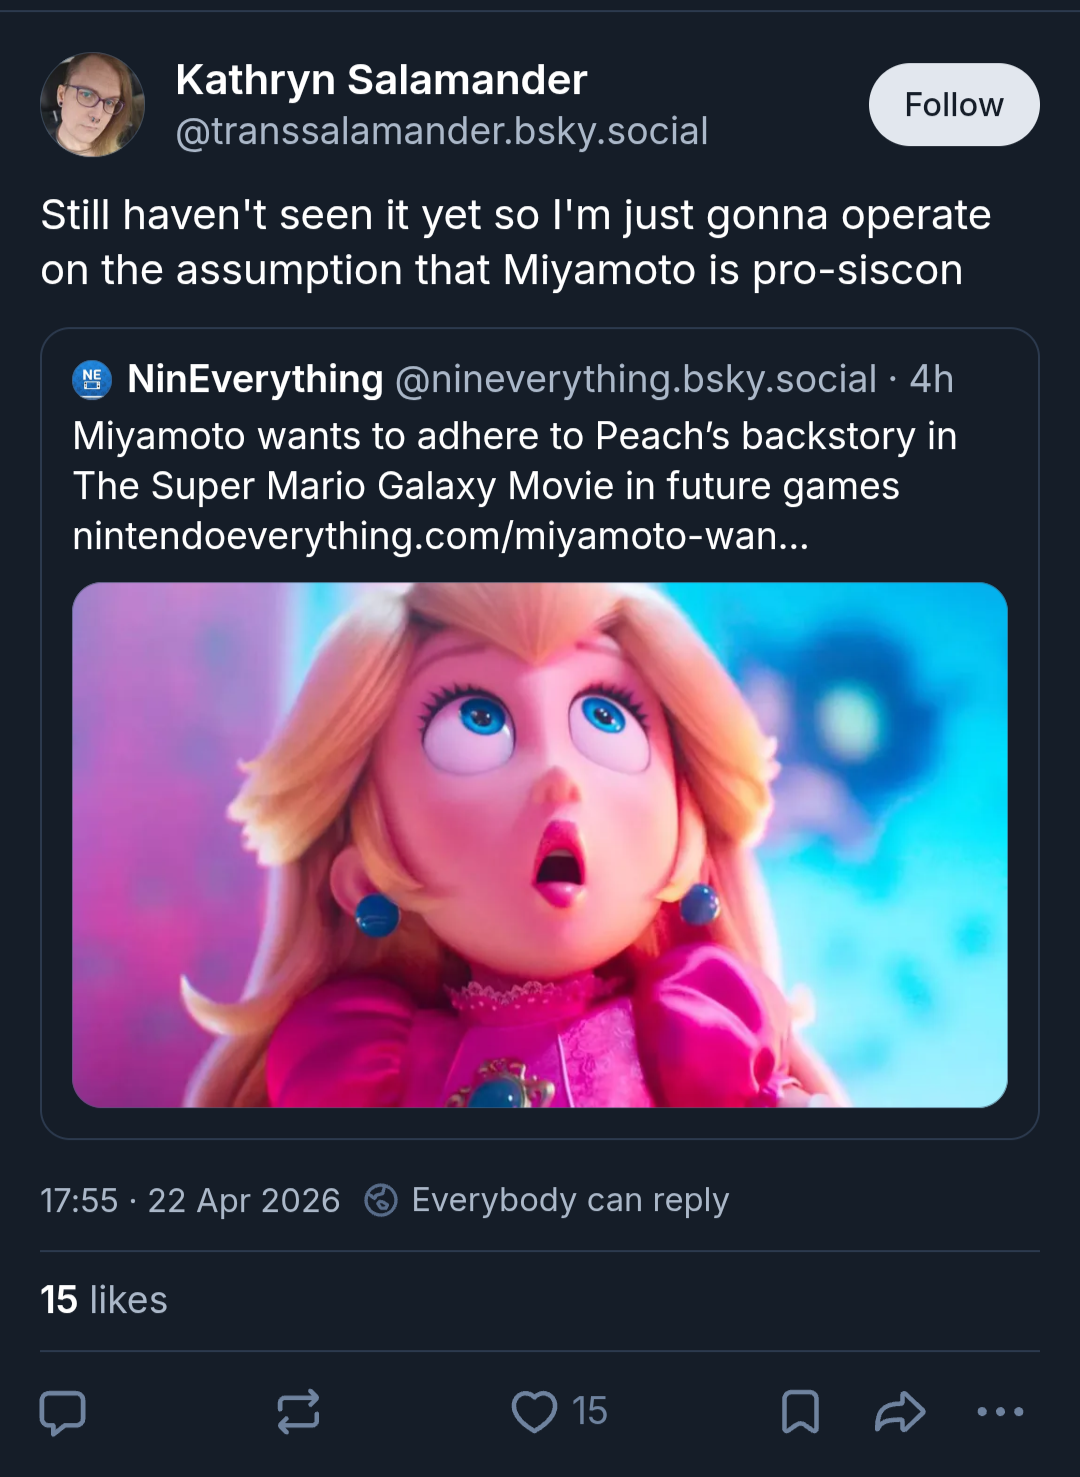
Task: Open the nintendoeverything.com article link
Action: [440, 536]
